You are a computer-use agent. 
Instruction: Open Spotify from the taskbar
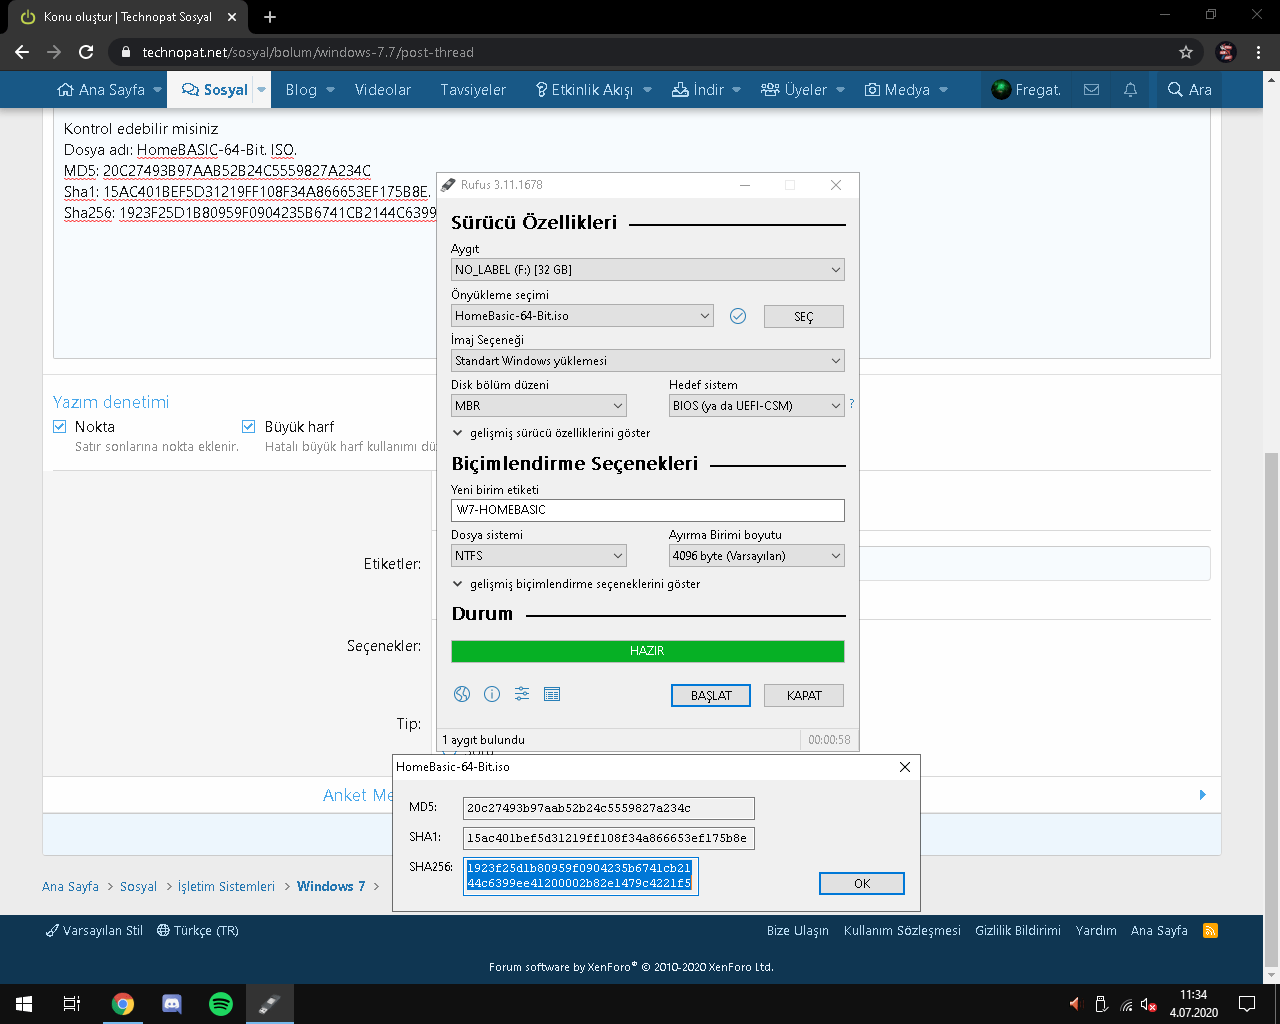(x=221, y=1004)
